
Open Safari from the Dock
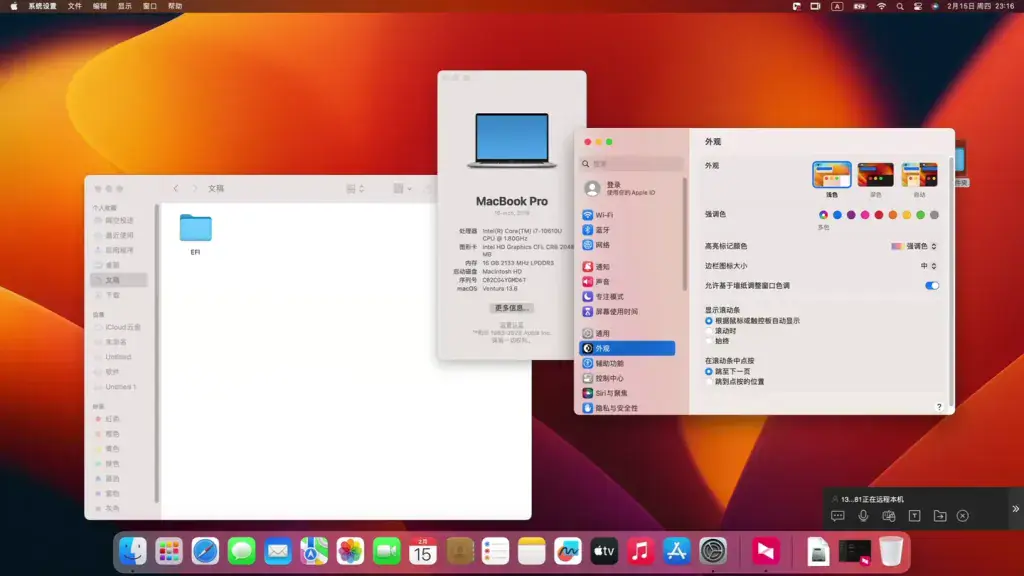(x=205, y=551)
